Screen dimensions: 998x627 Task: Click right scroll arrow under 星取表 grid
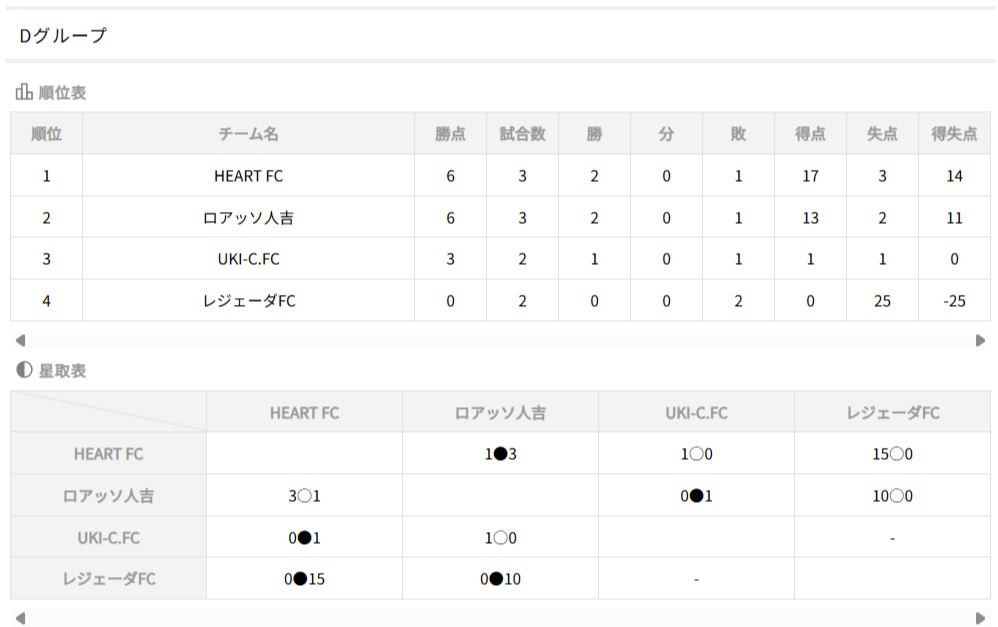coord(980,618)
